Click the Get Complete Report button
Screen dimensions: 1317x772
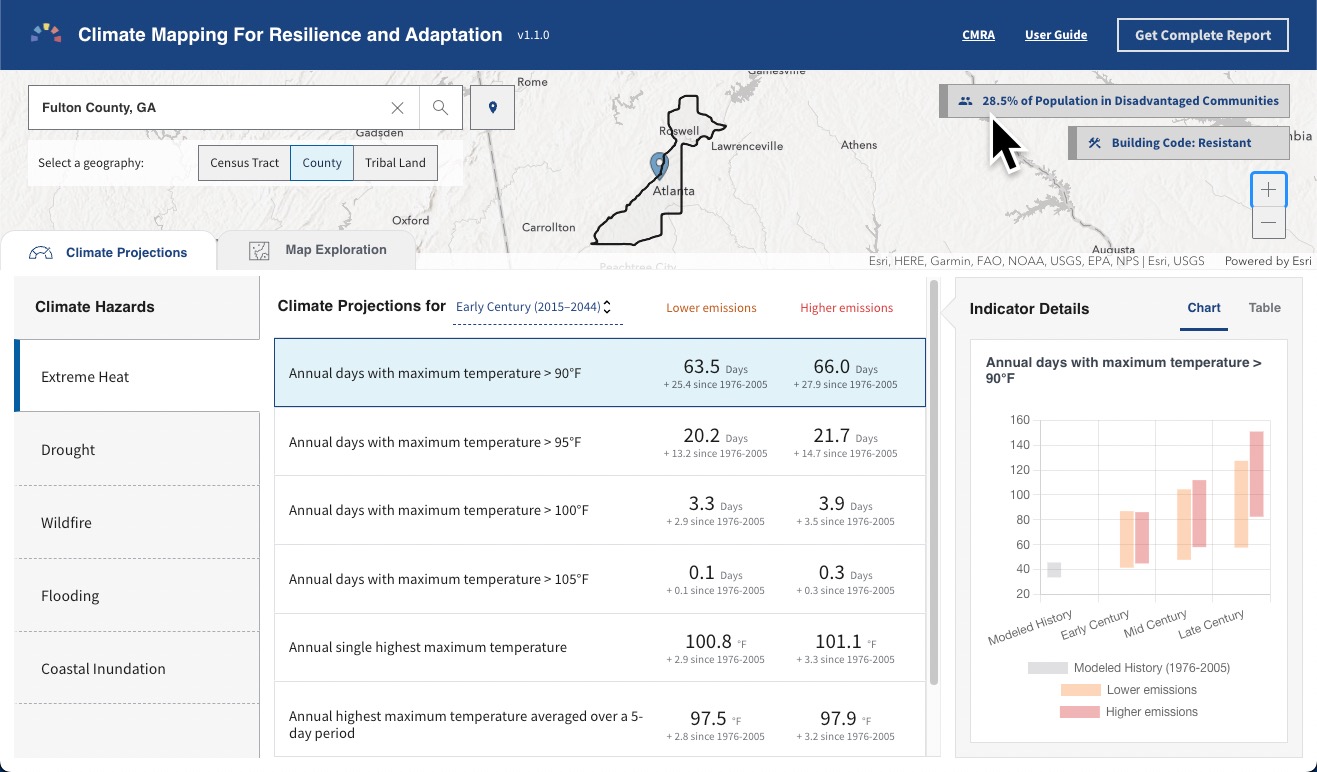[1202, 34]
